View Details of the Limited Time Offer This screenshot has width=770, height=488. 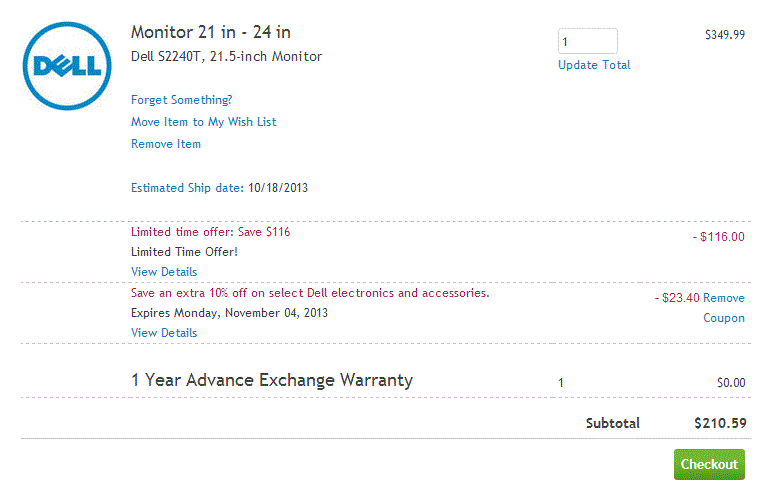(164, 272)
